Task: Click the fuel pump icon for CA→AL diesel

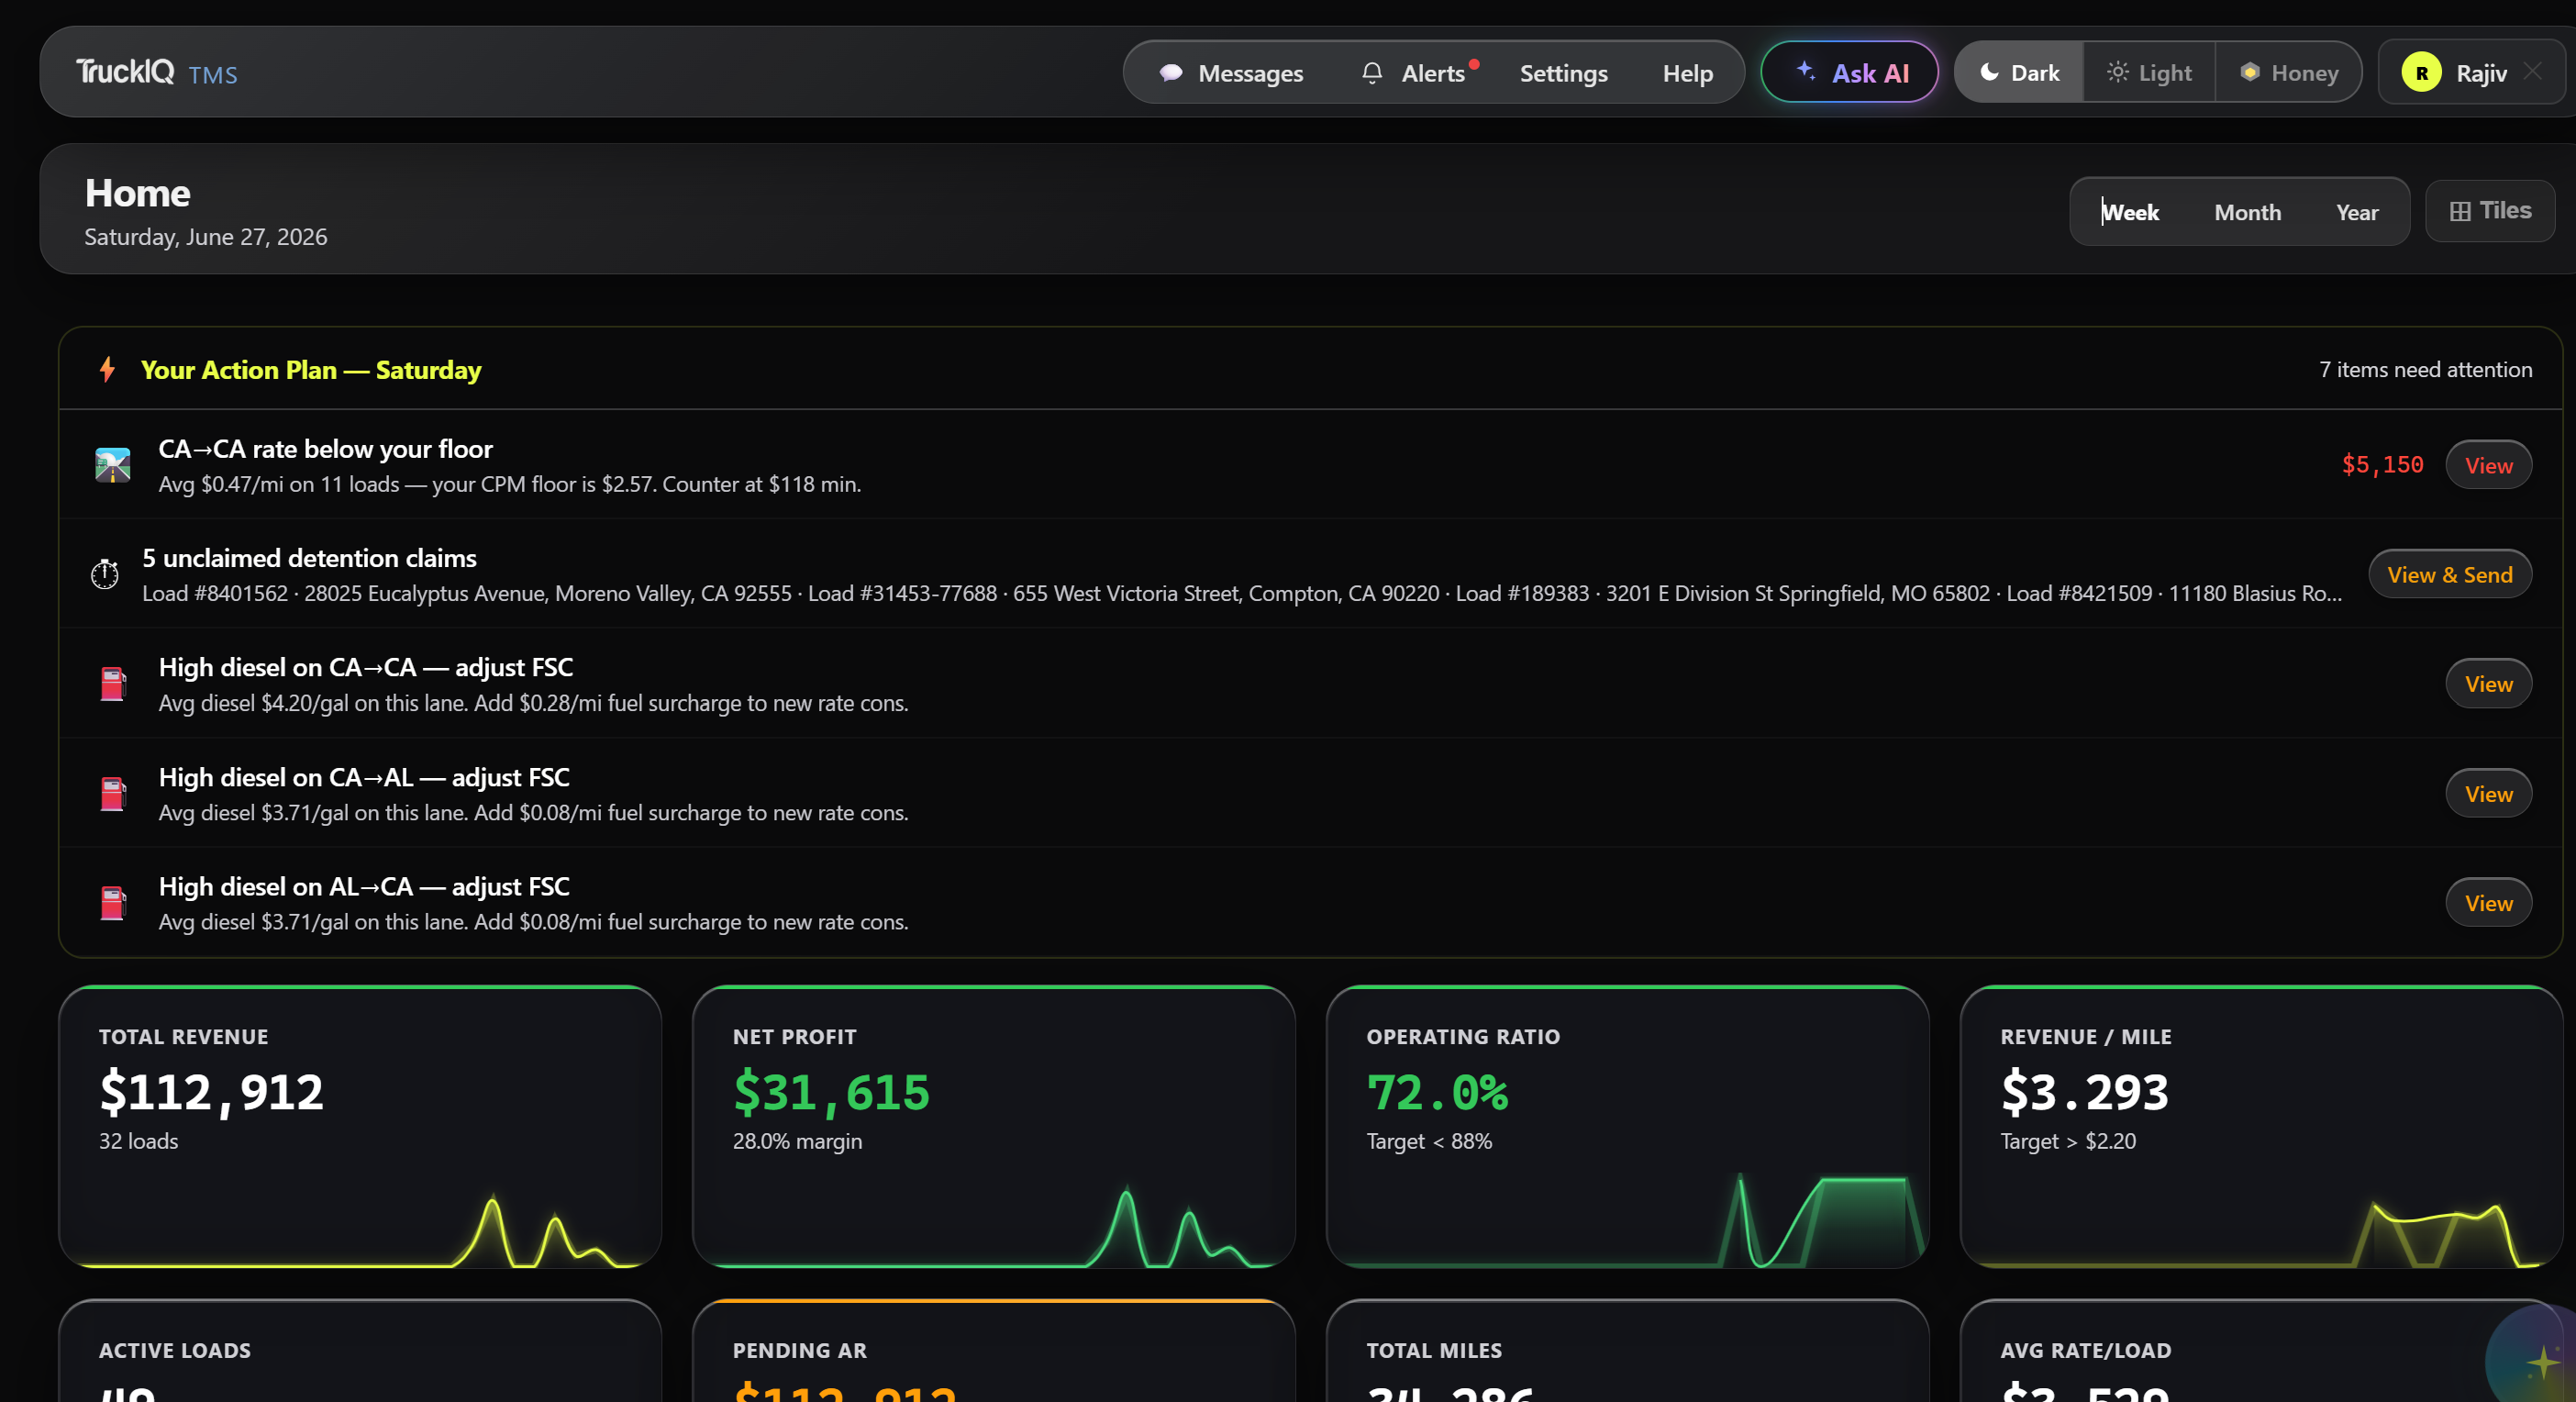Action: [113, 794]
